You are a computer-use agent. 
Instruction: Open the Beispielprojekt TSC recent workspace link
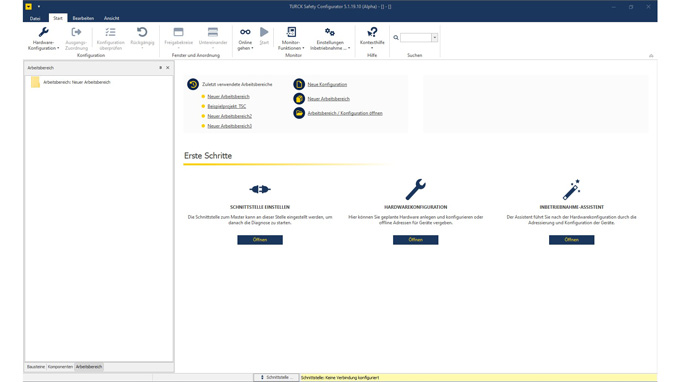(226, 106)
